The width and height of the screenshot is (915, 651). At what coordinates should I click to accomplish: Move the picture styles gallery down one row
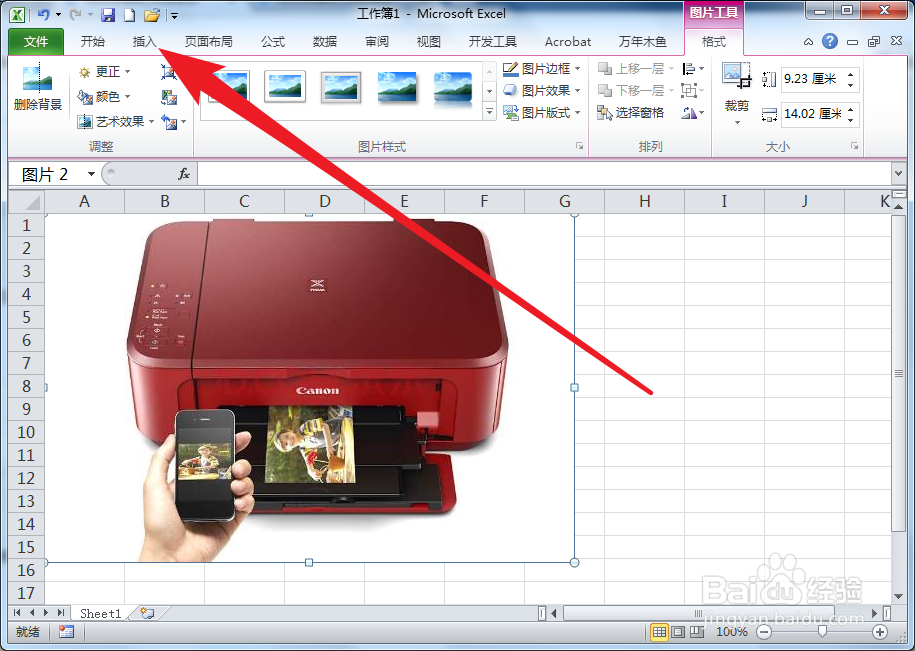coord(490,92)
